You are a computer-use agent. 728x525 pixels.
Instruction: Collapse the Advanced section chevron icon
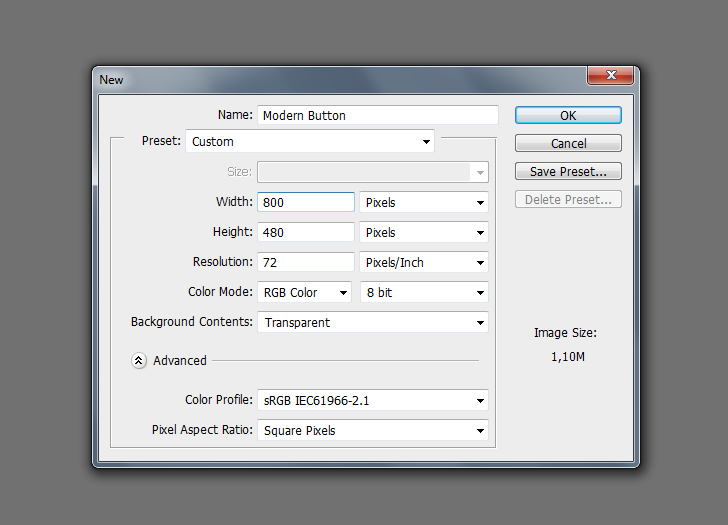(139, 361)
